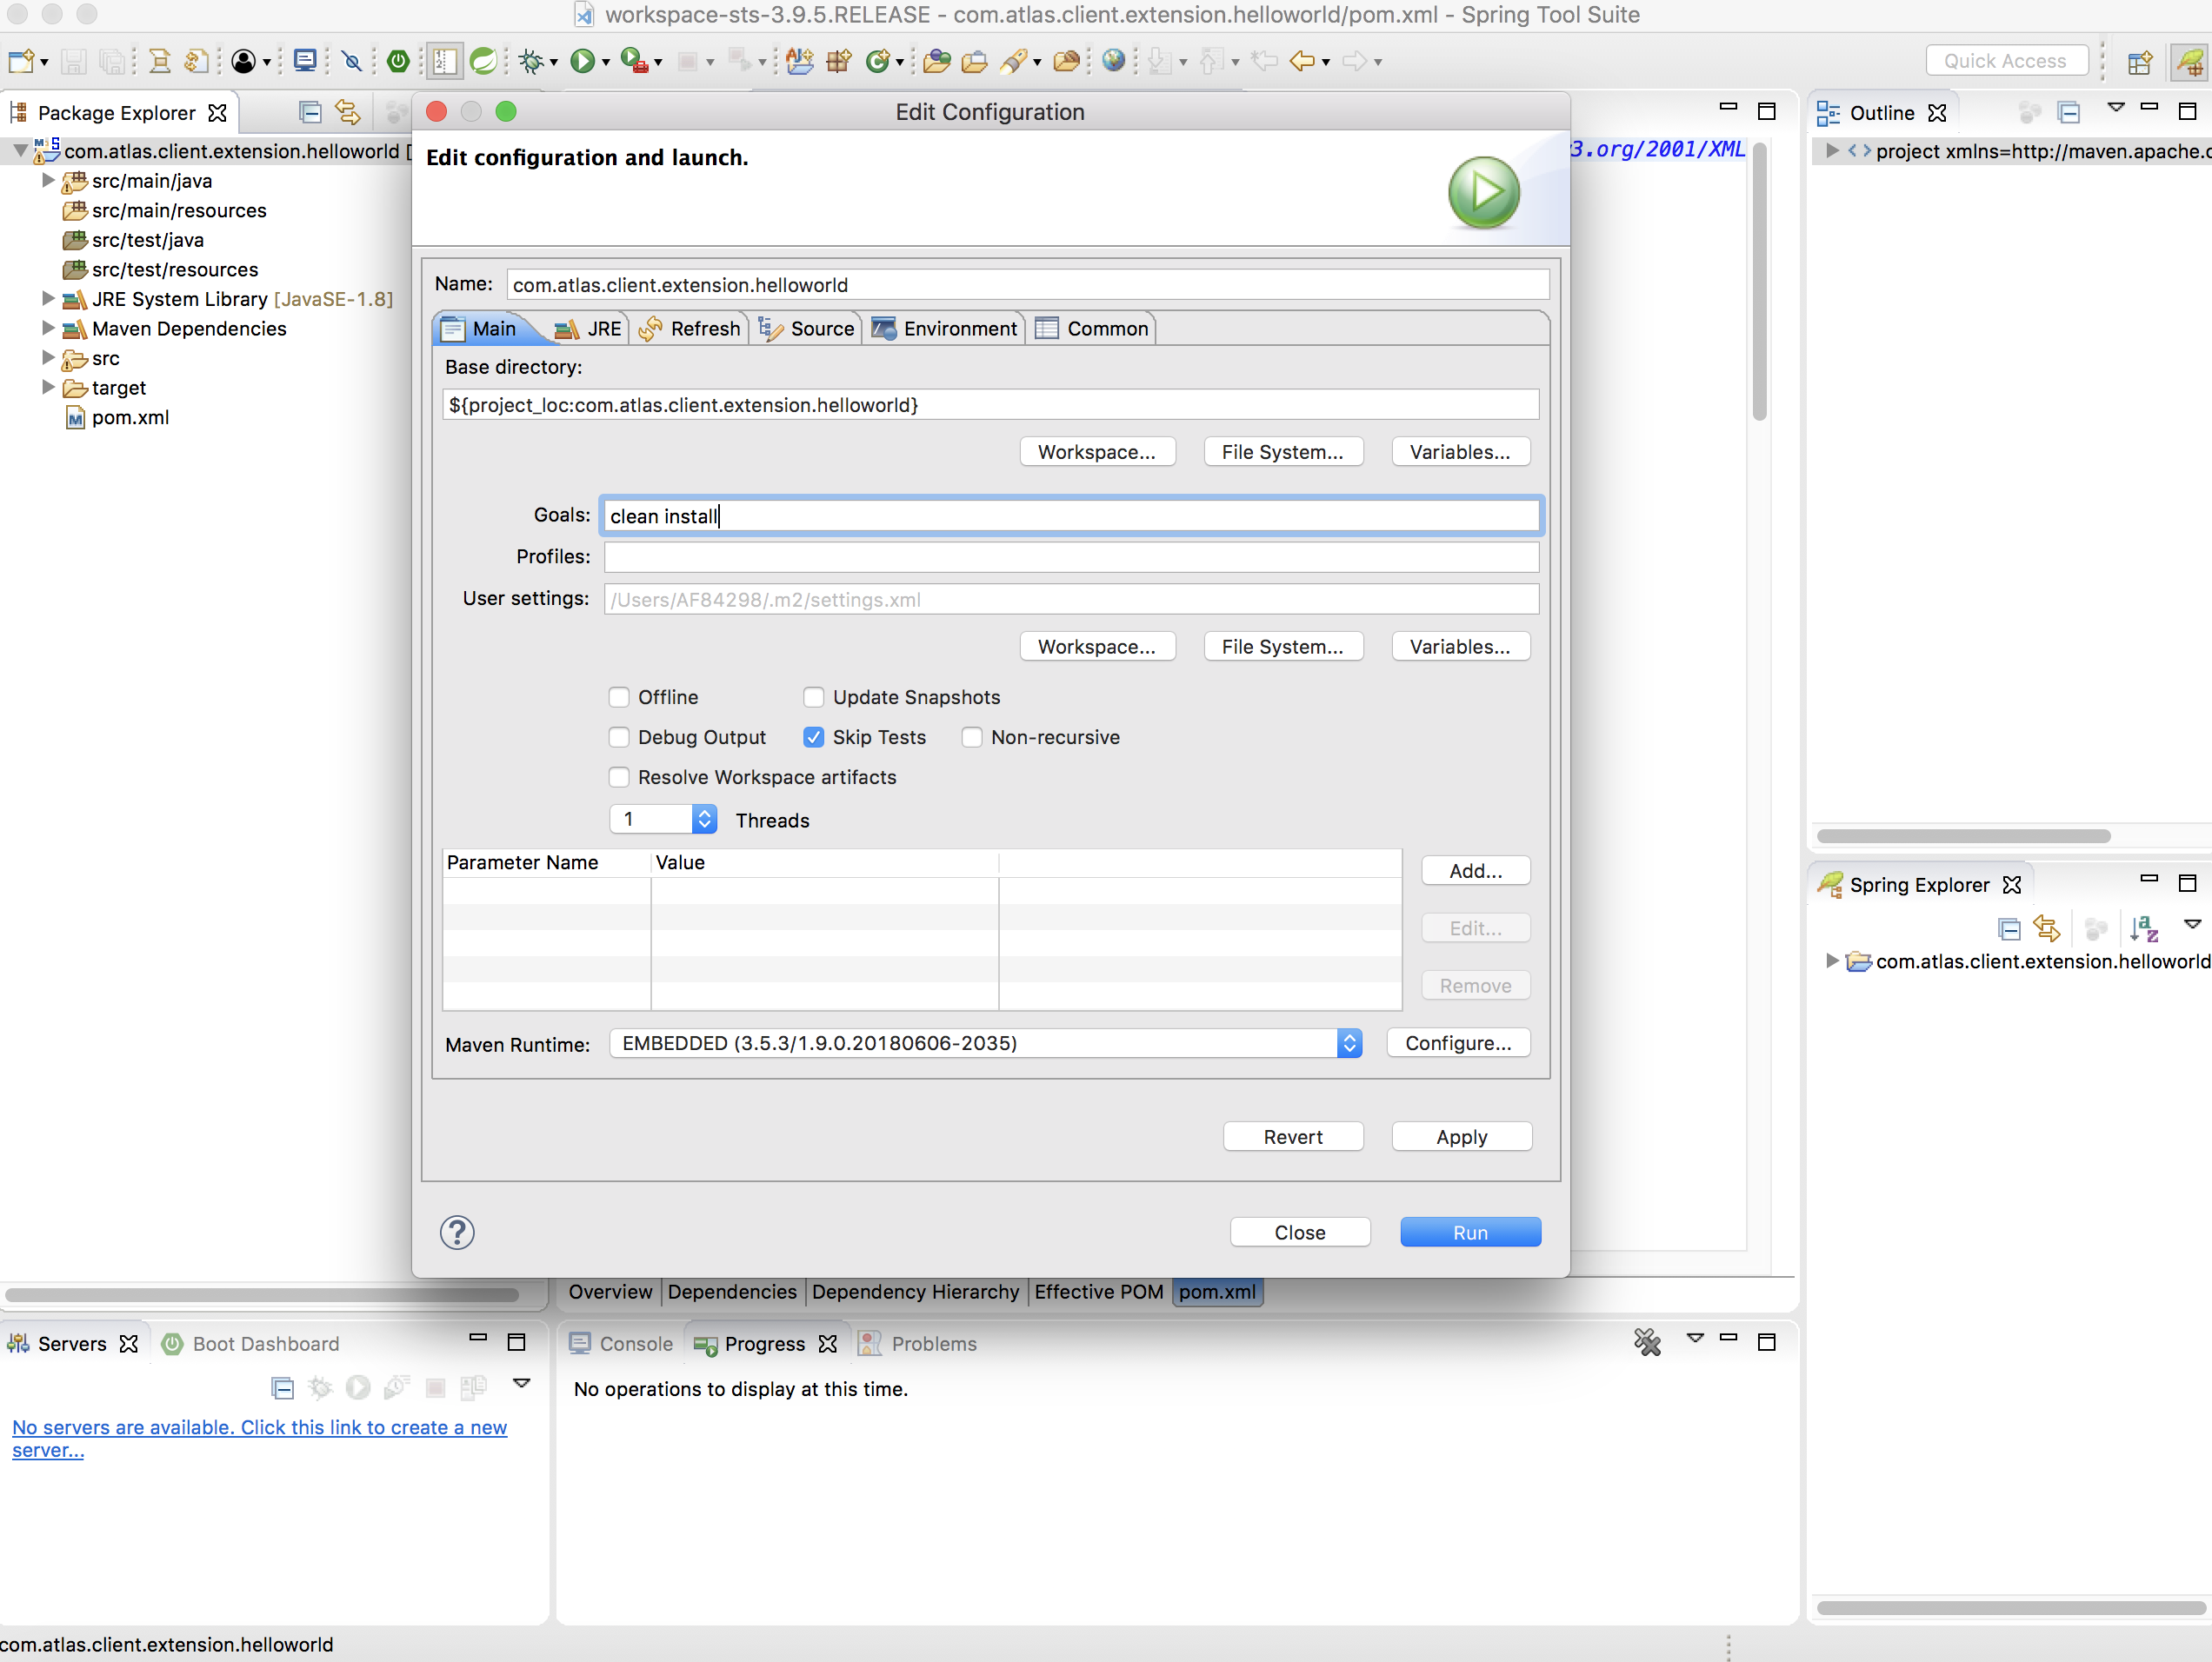
Task: Click the create a new server link
Action: coord(259,1438)
